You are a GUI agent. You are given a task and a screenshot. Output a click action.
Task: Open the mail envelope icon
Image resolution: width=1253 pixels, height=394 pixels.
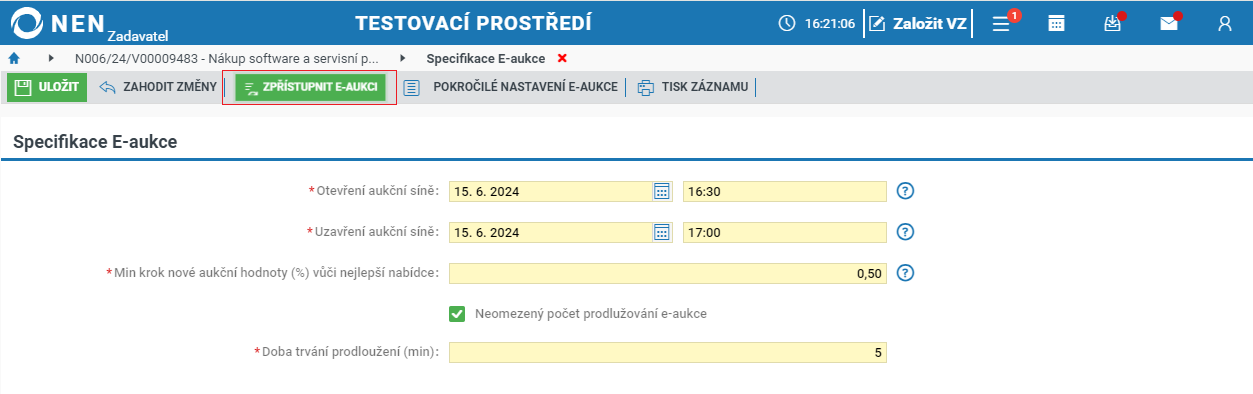tap(1169, 24)
